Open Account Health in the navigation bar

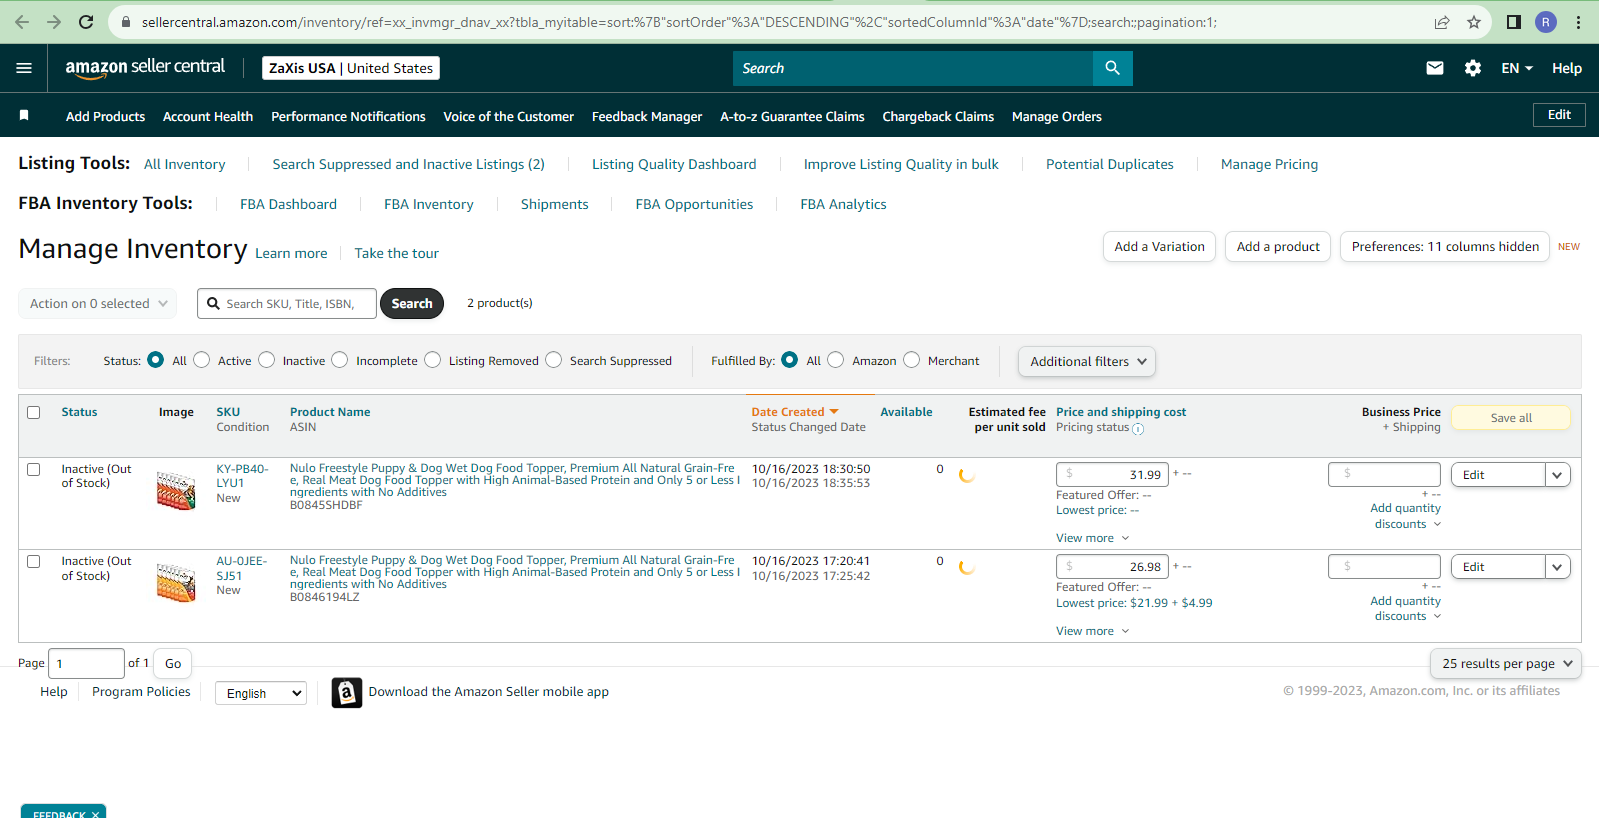[208, 117]
